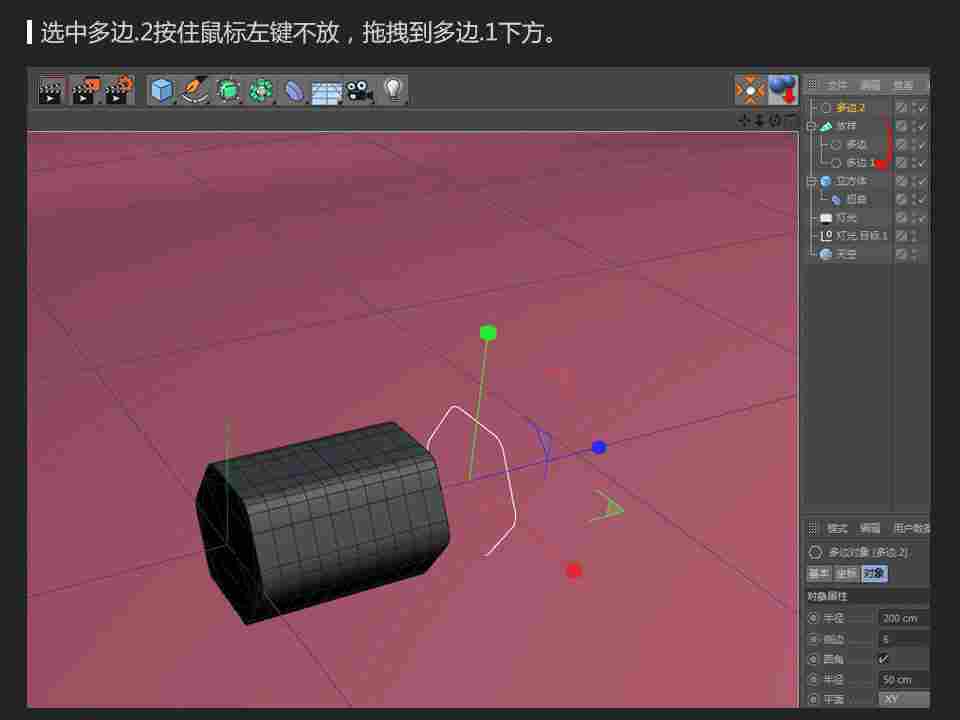
Task: Open the cube primitive creation icon
Action: (x=160, y=90)
